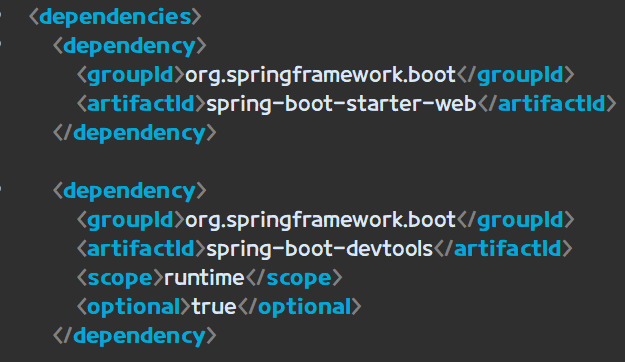Viewport: 625px width, 362px height.
Task: Click the opening scope tag
Action: click(x=120, y=278)
